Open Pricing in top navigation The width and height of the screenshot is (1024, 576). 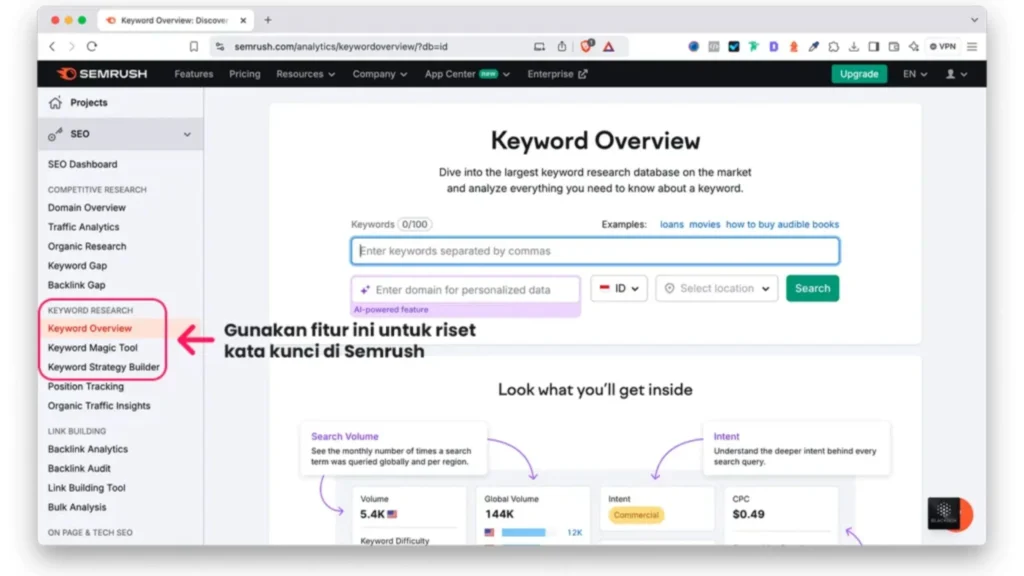[x=245, y=74]
